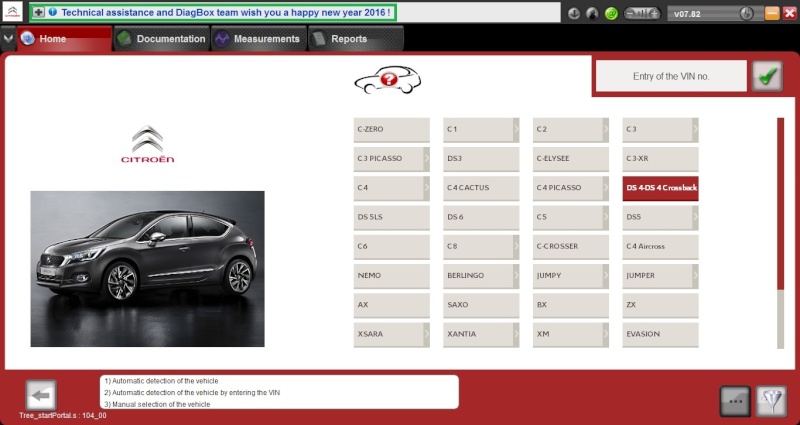Click the blue info icon in the banner
This screenshot has width=800, height=425.
pos(53,12)
